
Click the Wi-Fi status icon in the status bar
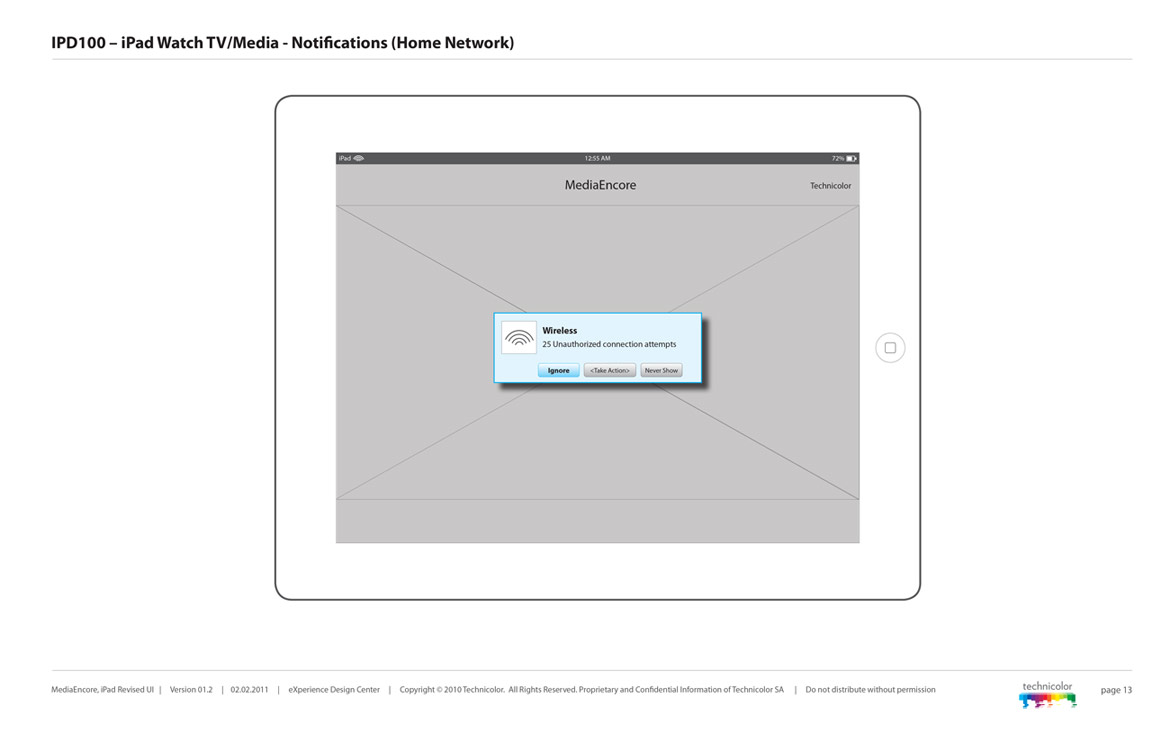(x=359, y=158)
